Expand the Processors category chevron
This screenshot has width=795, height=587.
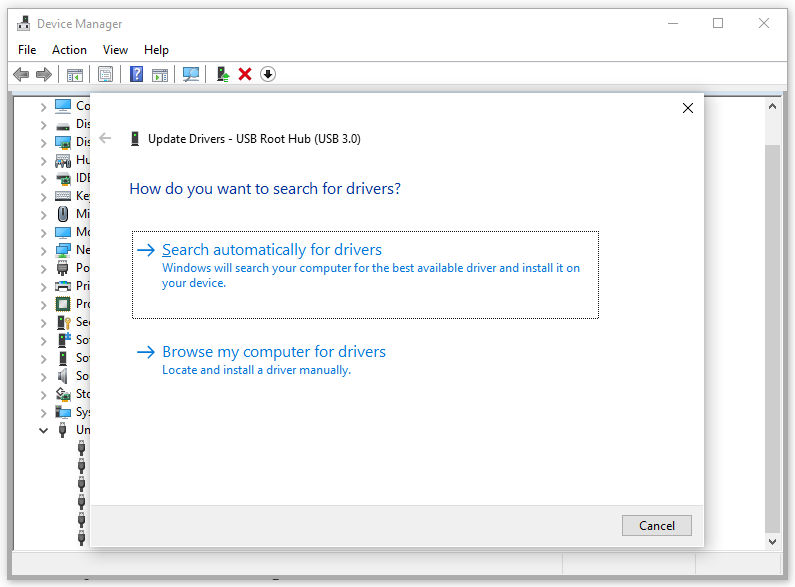tap(43, 304)
